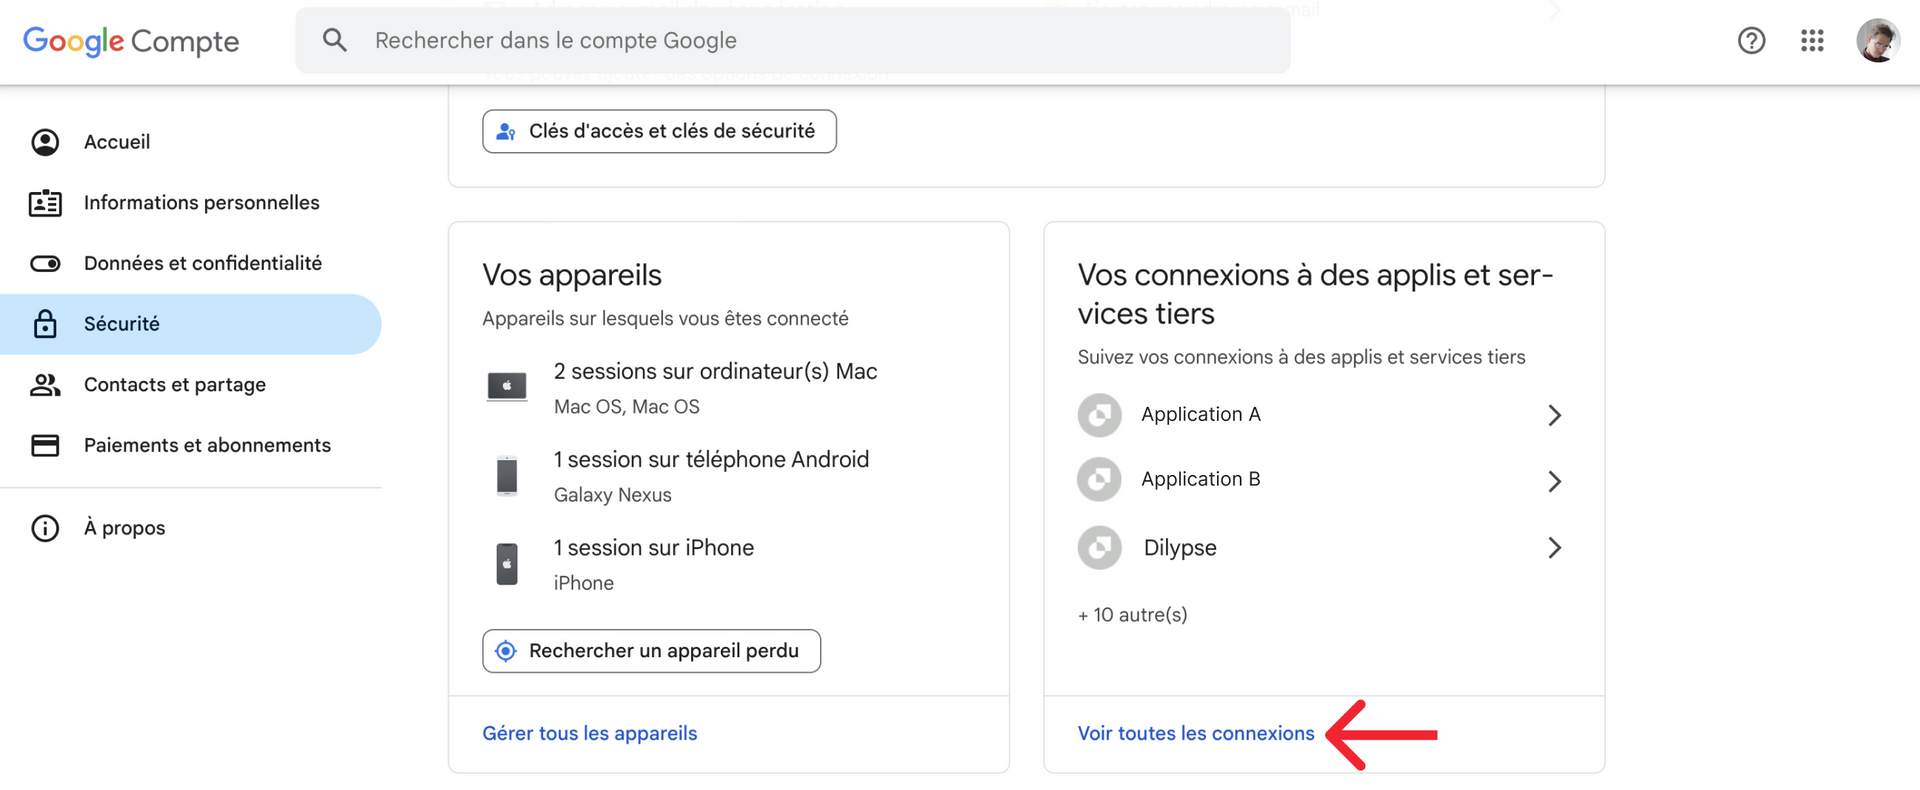
Task: Click the Dilypse app icon
Action: pos(1099,548)
